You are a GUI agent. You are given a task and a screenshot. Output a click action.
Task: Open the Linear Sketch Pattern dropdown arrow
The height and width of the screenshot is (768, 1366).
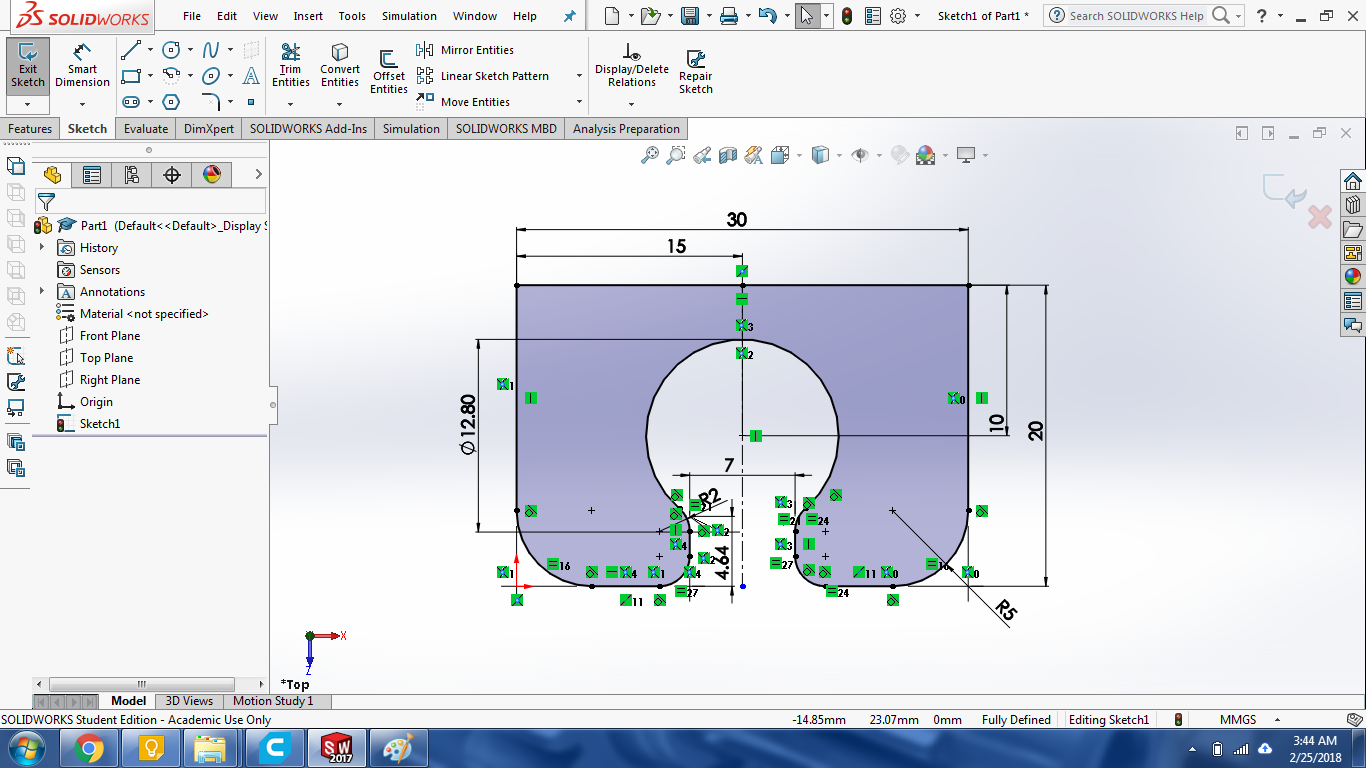(x=579, y=76)
